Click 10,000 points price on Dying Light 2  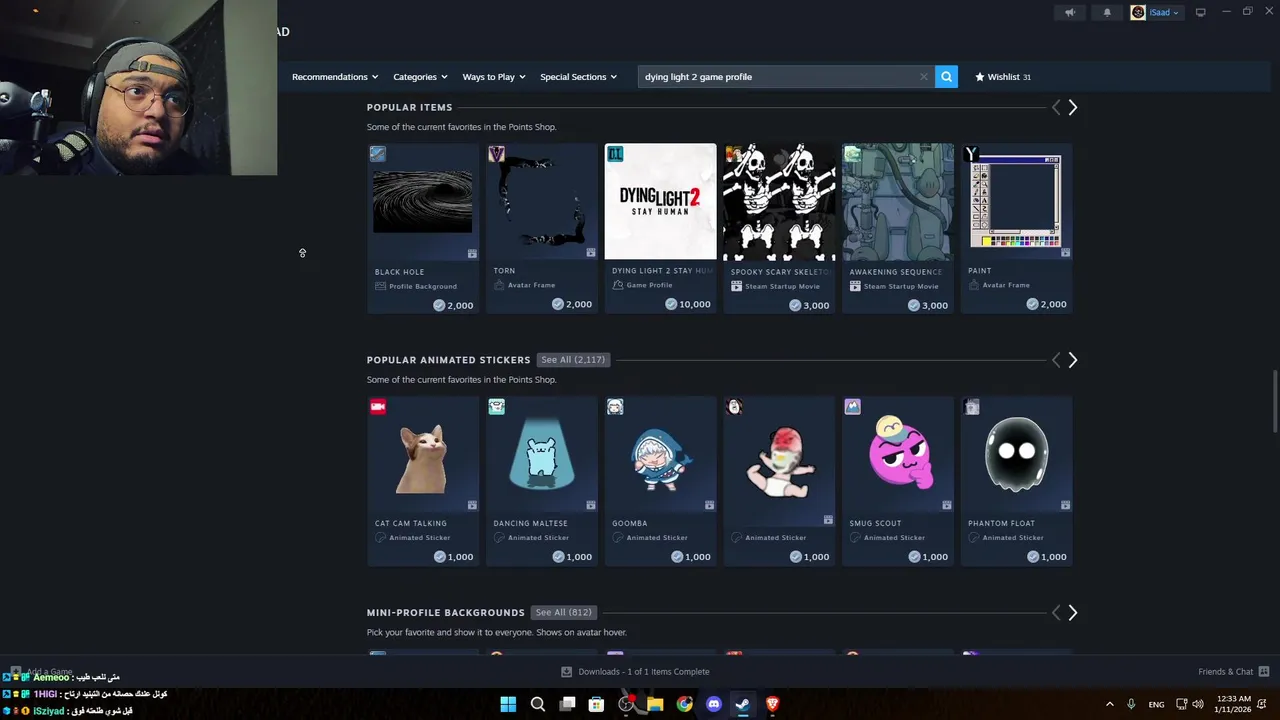click(x=688, y=305)
